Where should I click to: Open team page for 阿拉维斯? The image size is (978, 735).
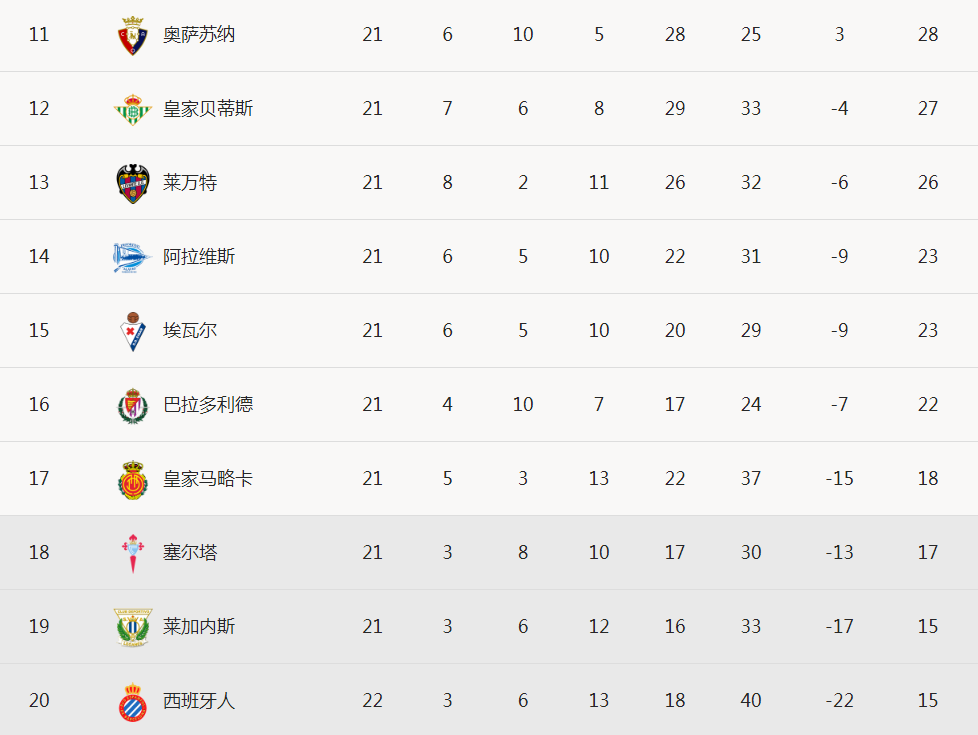tap(199, 256)
